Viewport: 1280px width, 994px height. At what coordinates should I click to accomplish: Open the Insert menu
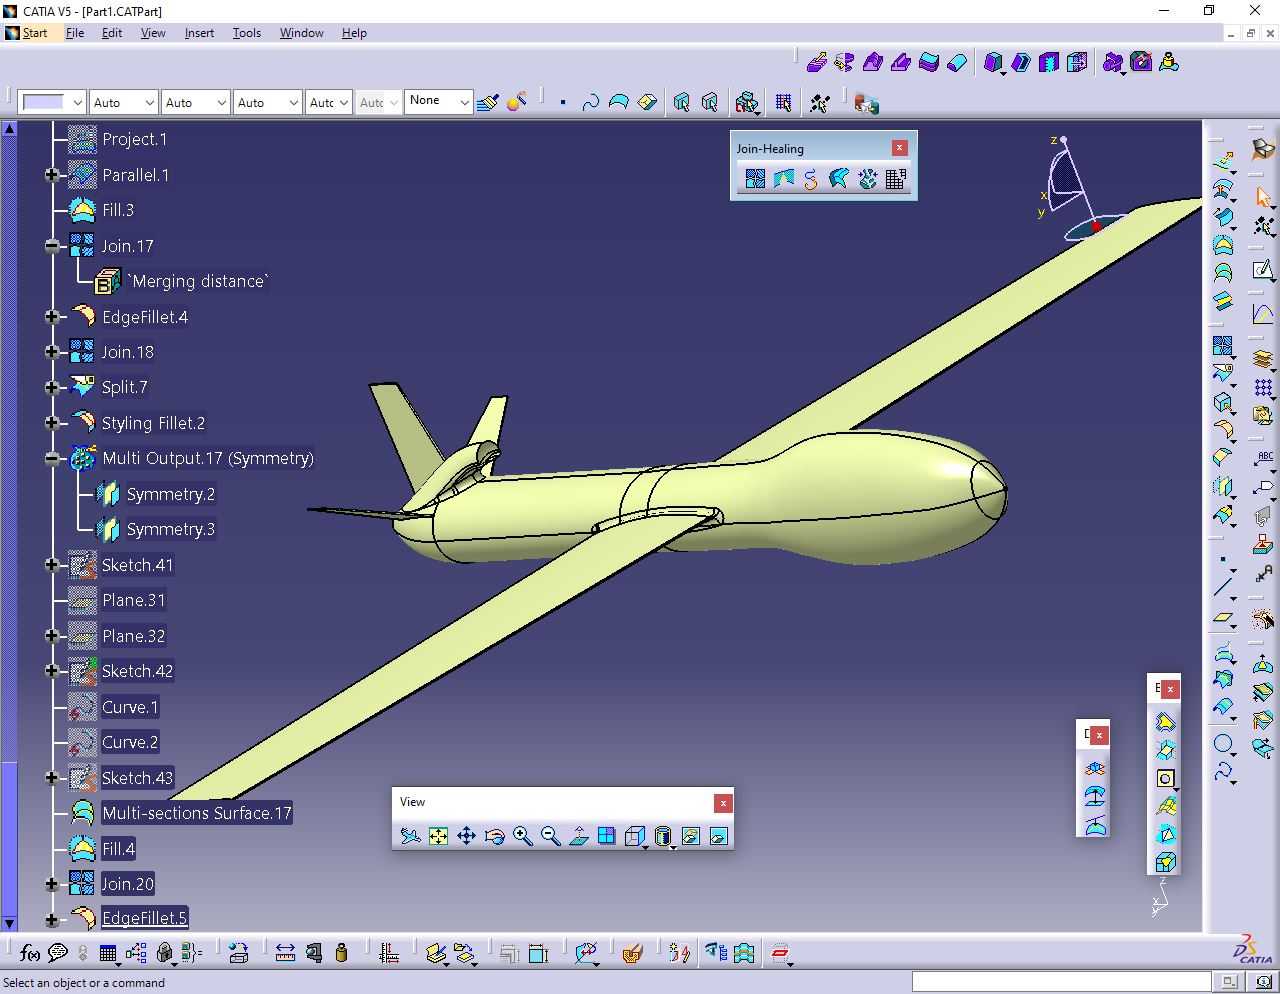click(x=199, y=33)
